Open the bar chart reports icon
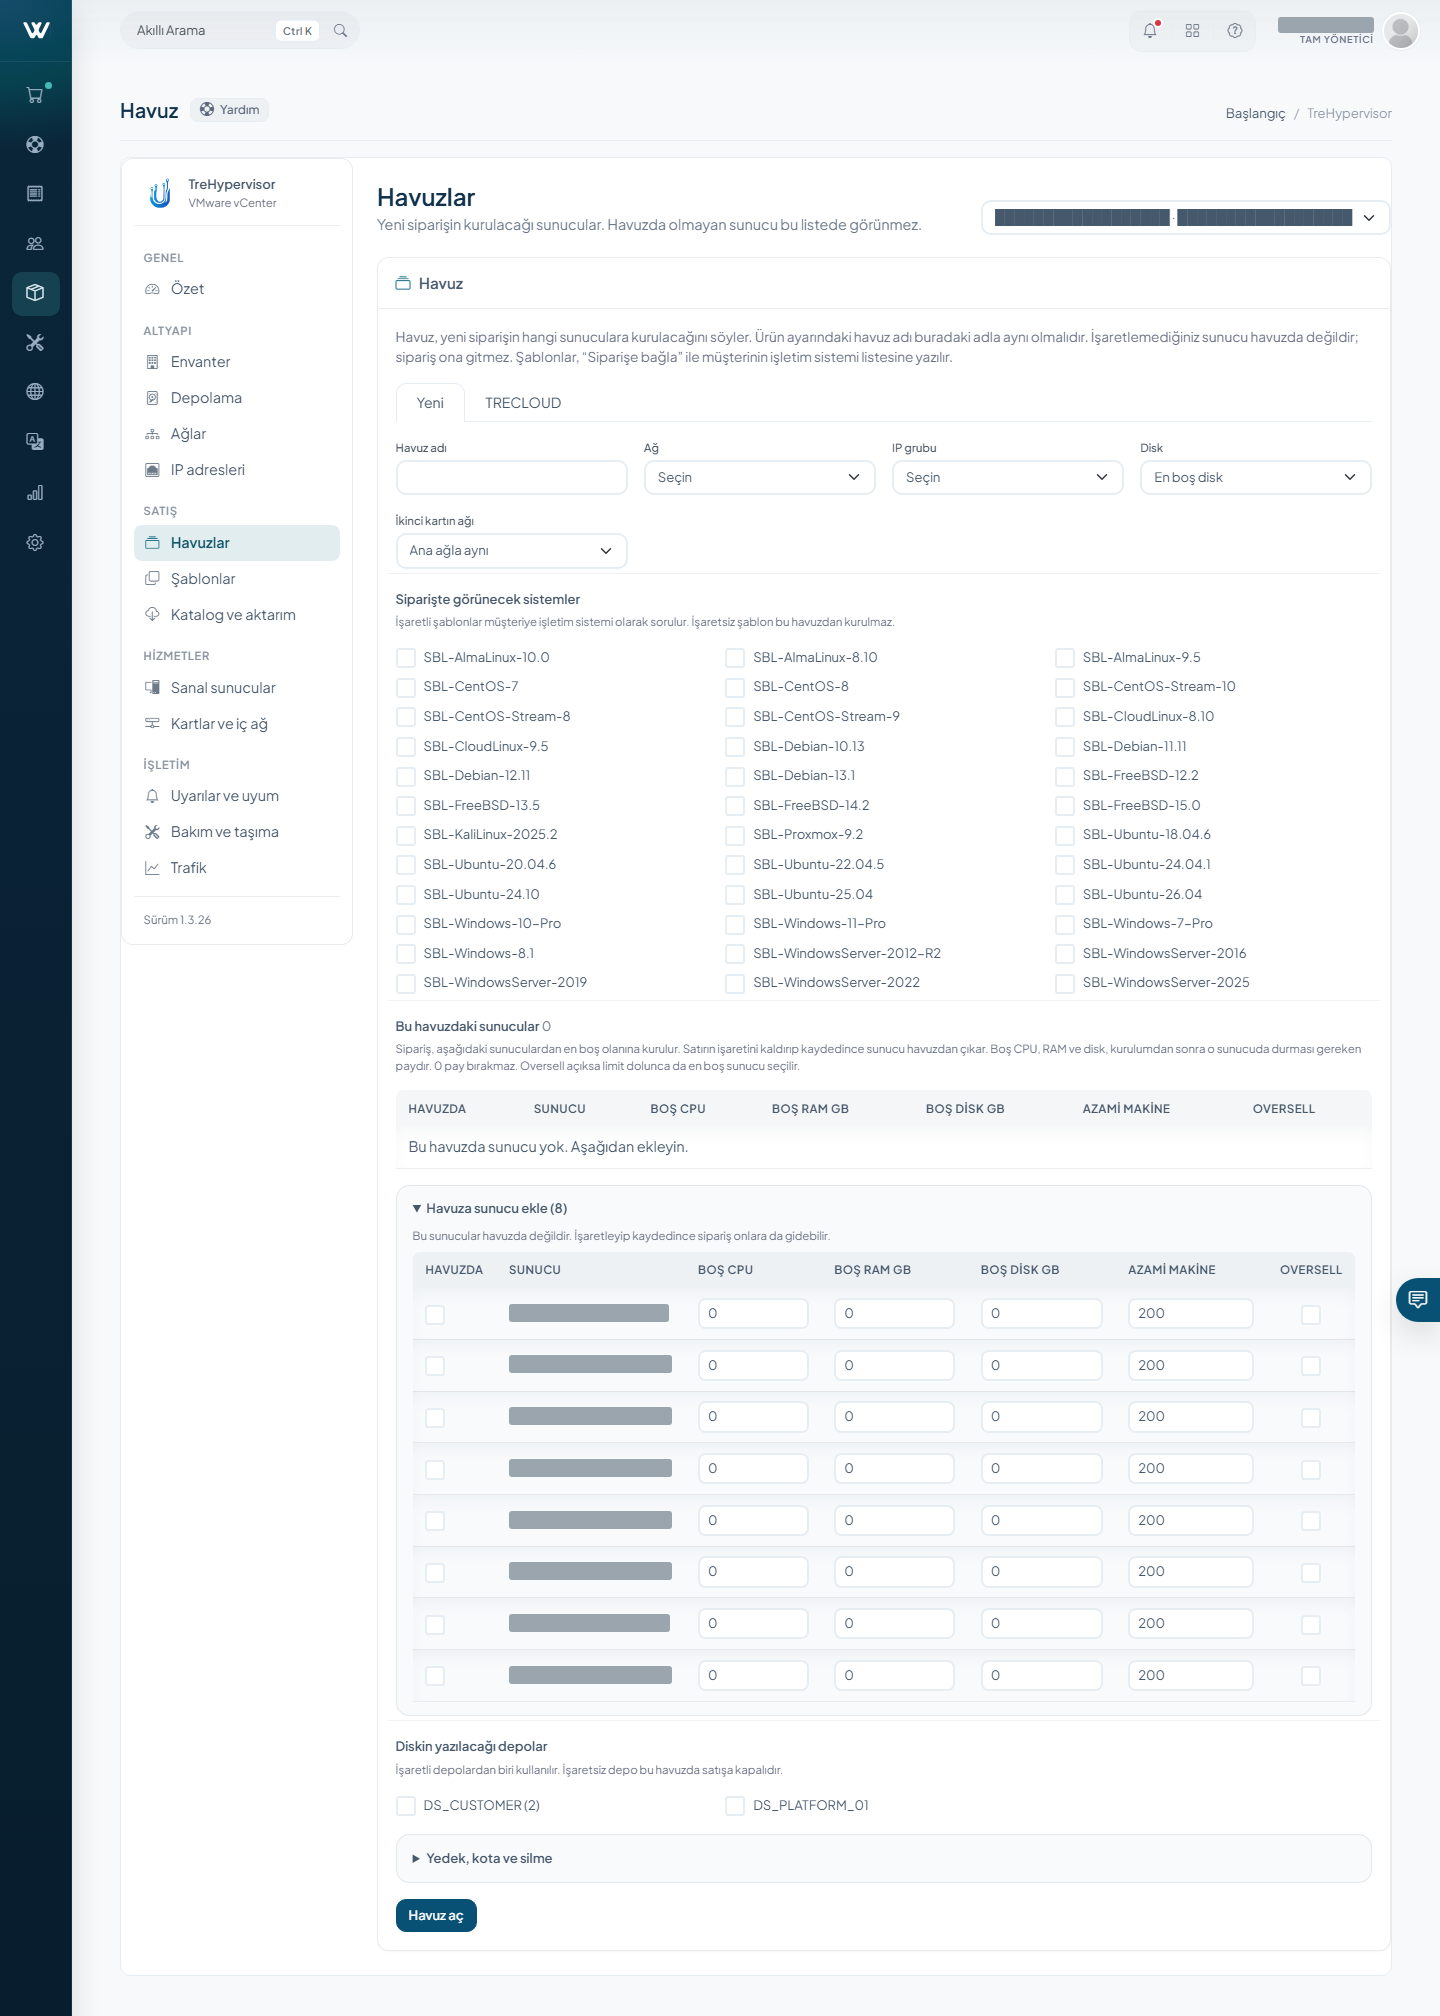Screen dimensions: 1440x2016 tap(35, 492)
